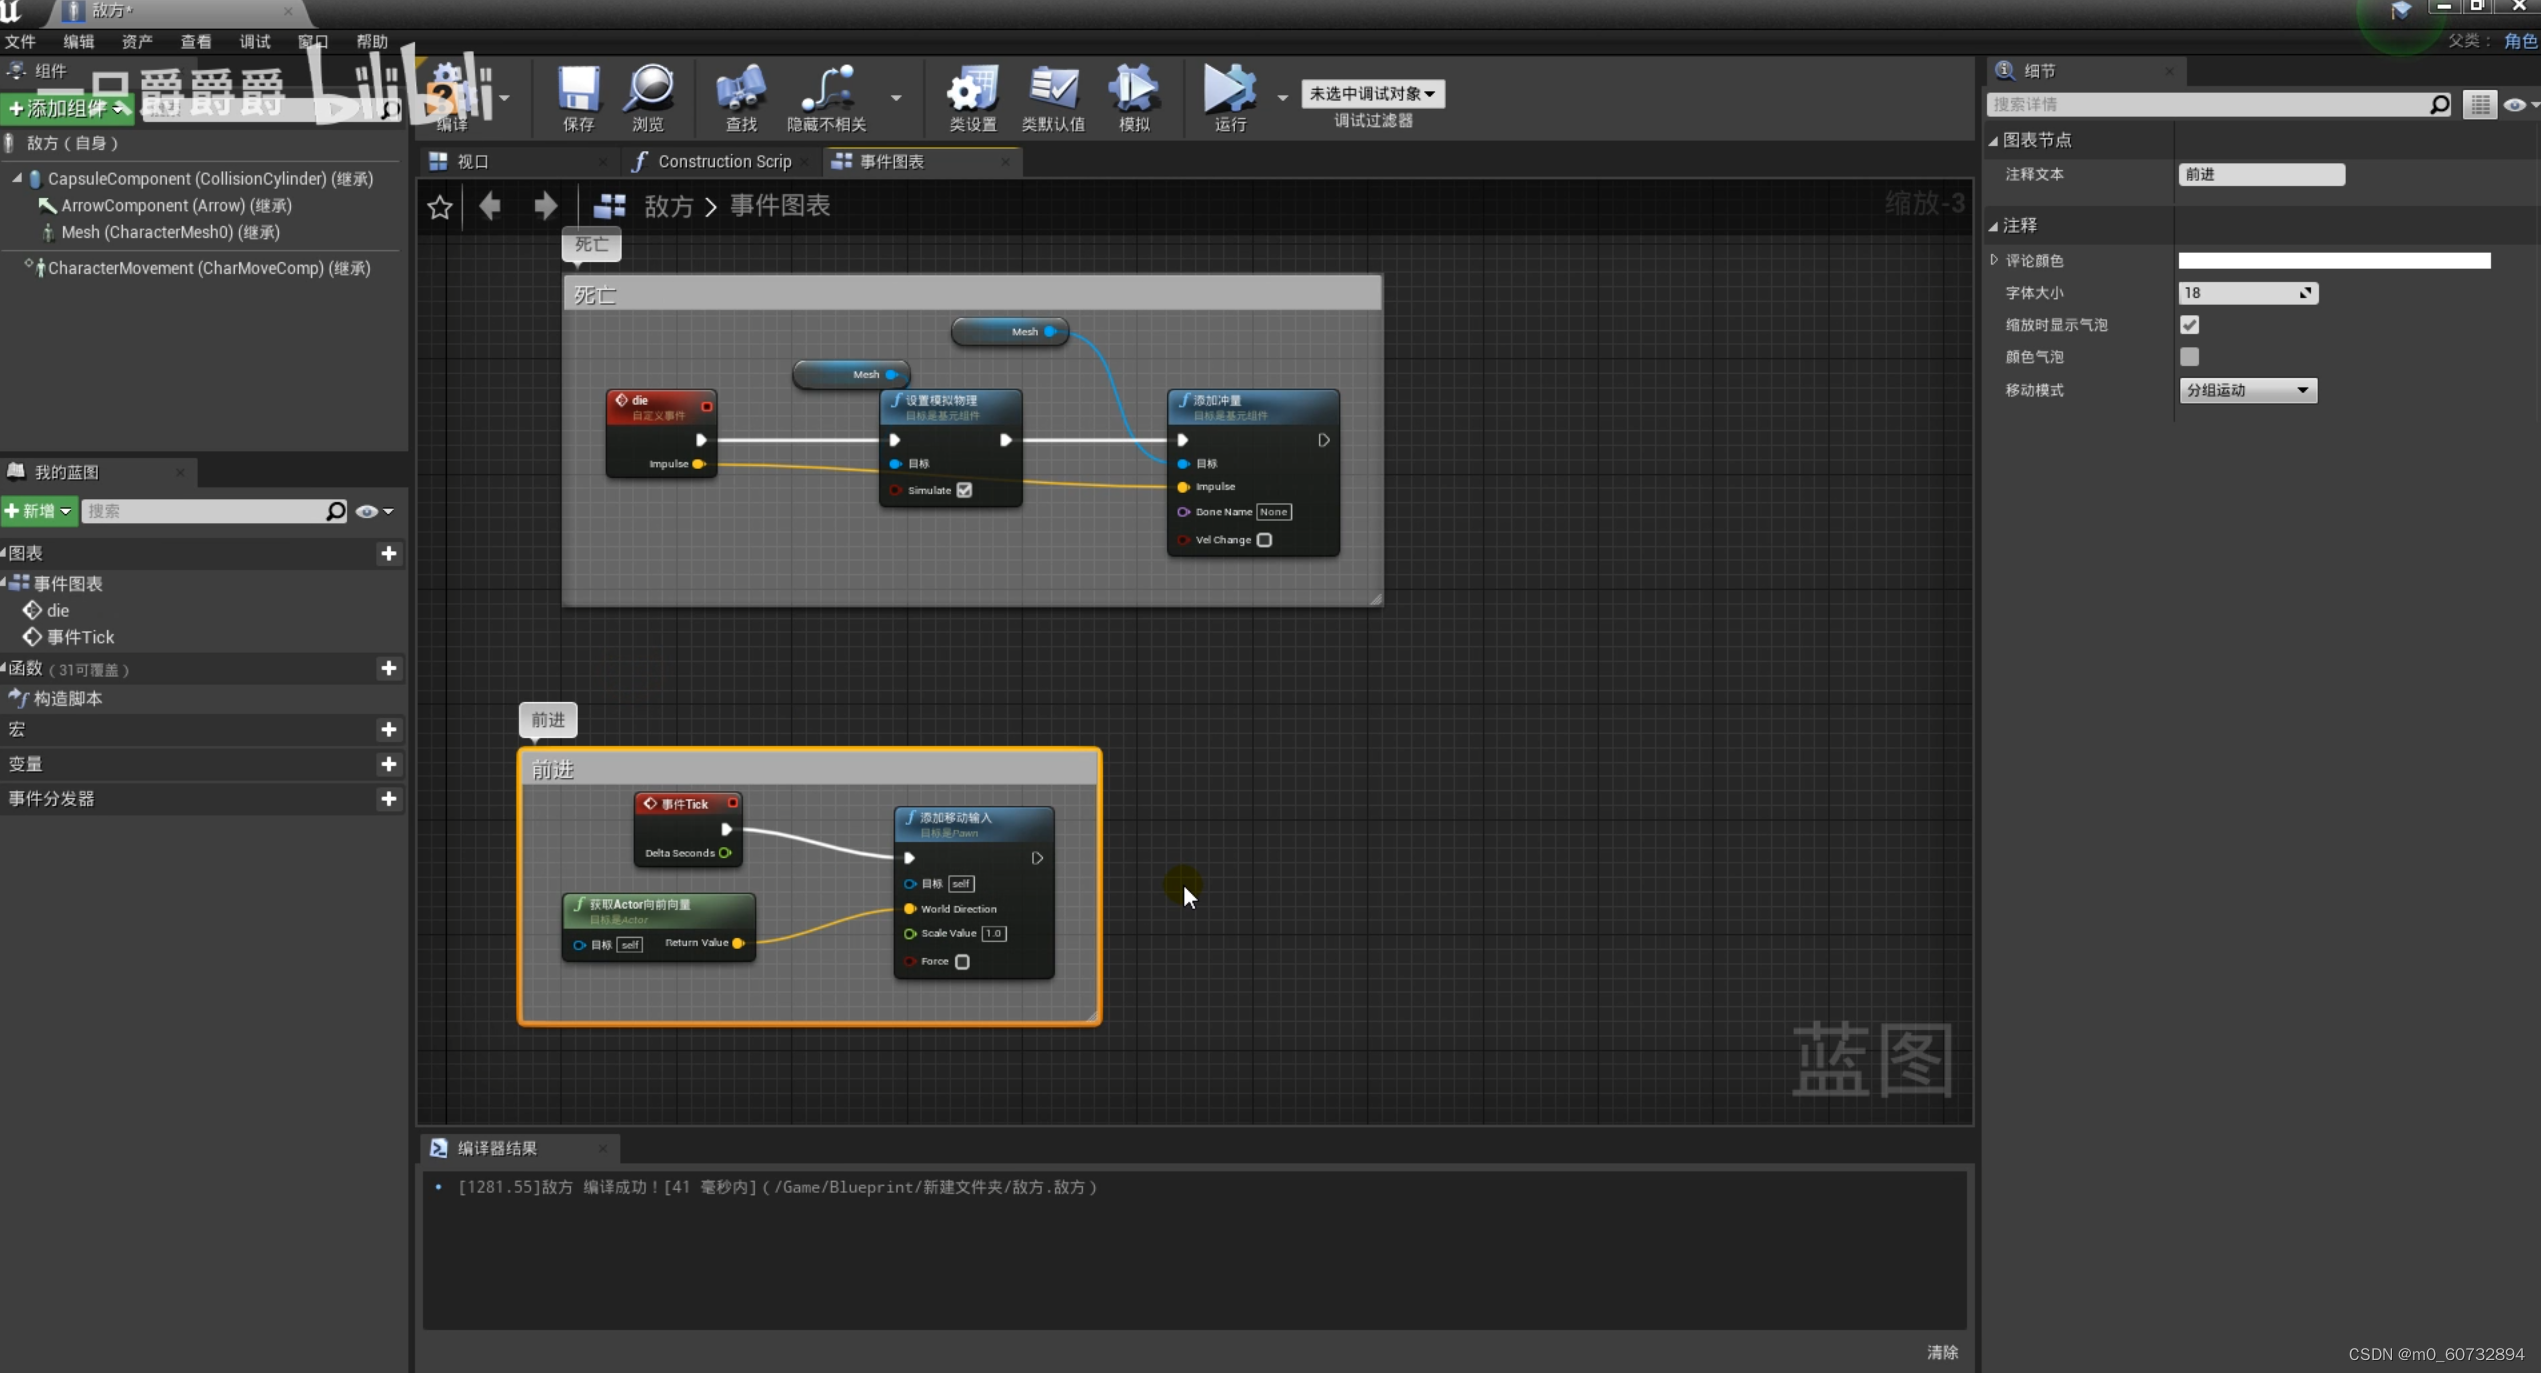Open the 窗口 (Window) menu
The height and width of the screenshot is (1373, 2541).
tap(312, 41)
